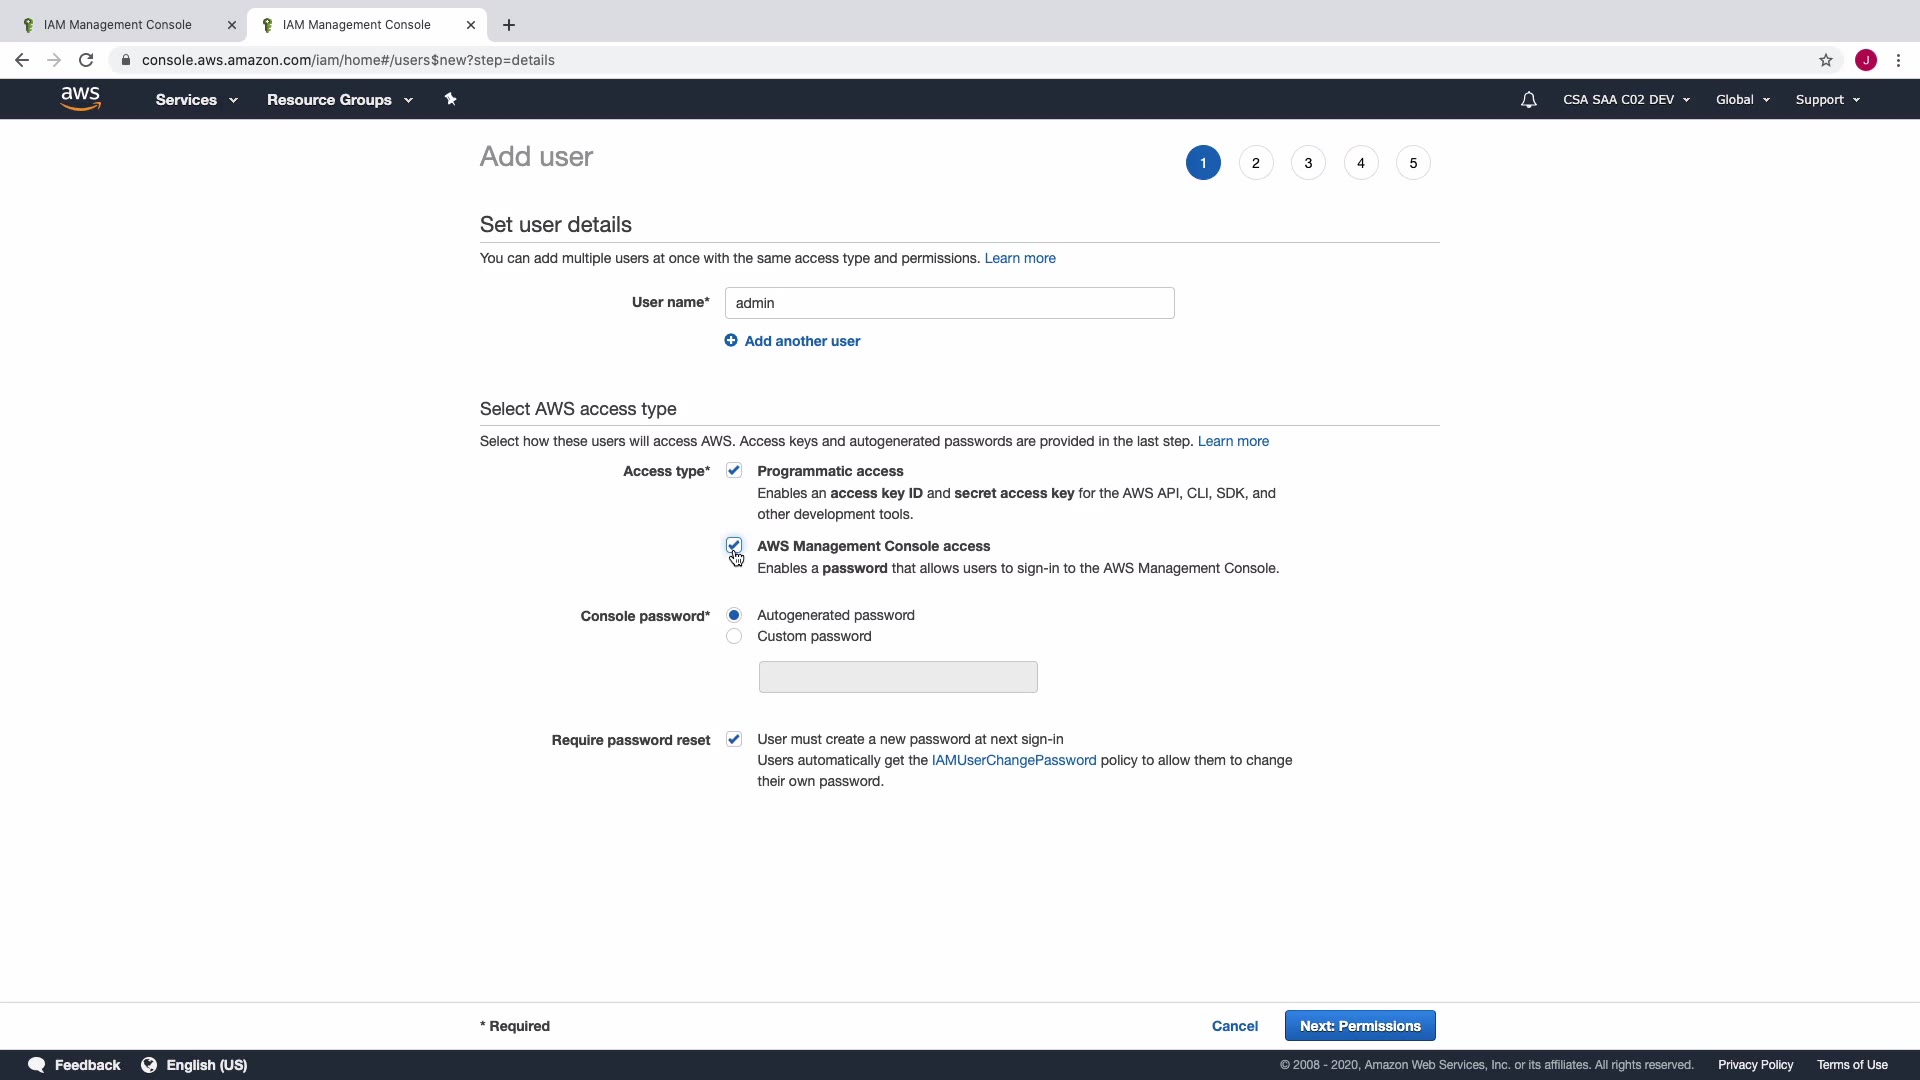The width and height of the screenshot is (1920, 1080).
Task: Bookmark this page with star icon
Action: 1826,60
